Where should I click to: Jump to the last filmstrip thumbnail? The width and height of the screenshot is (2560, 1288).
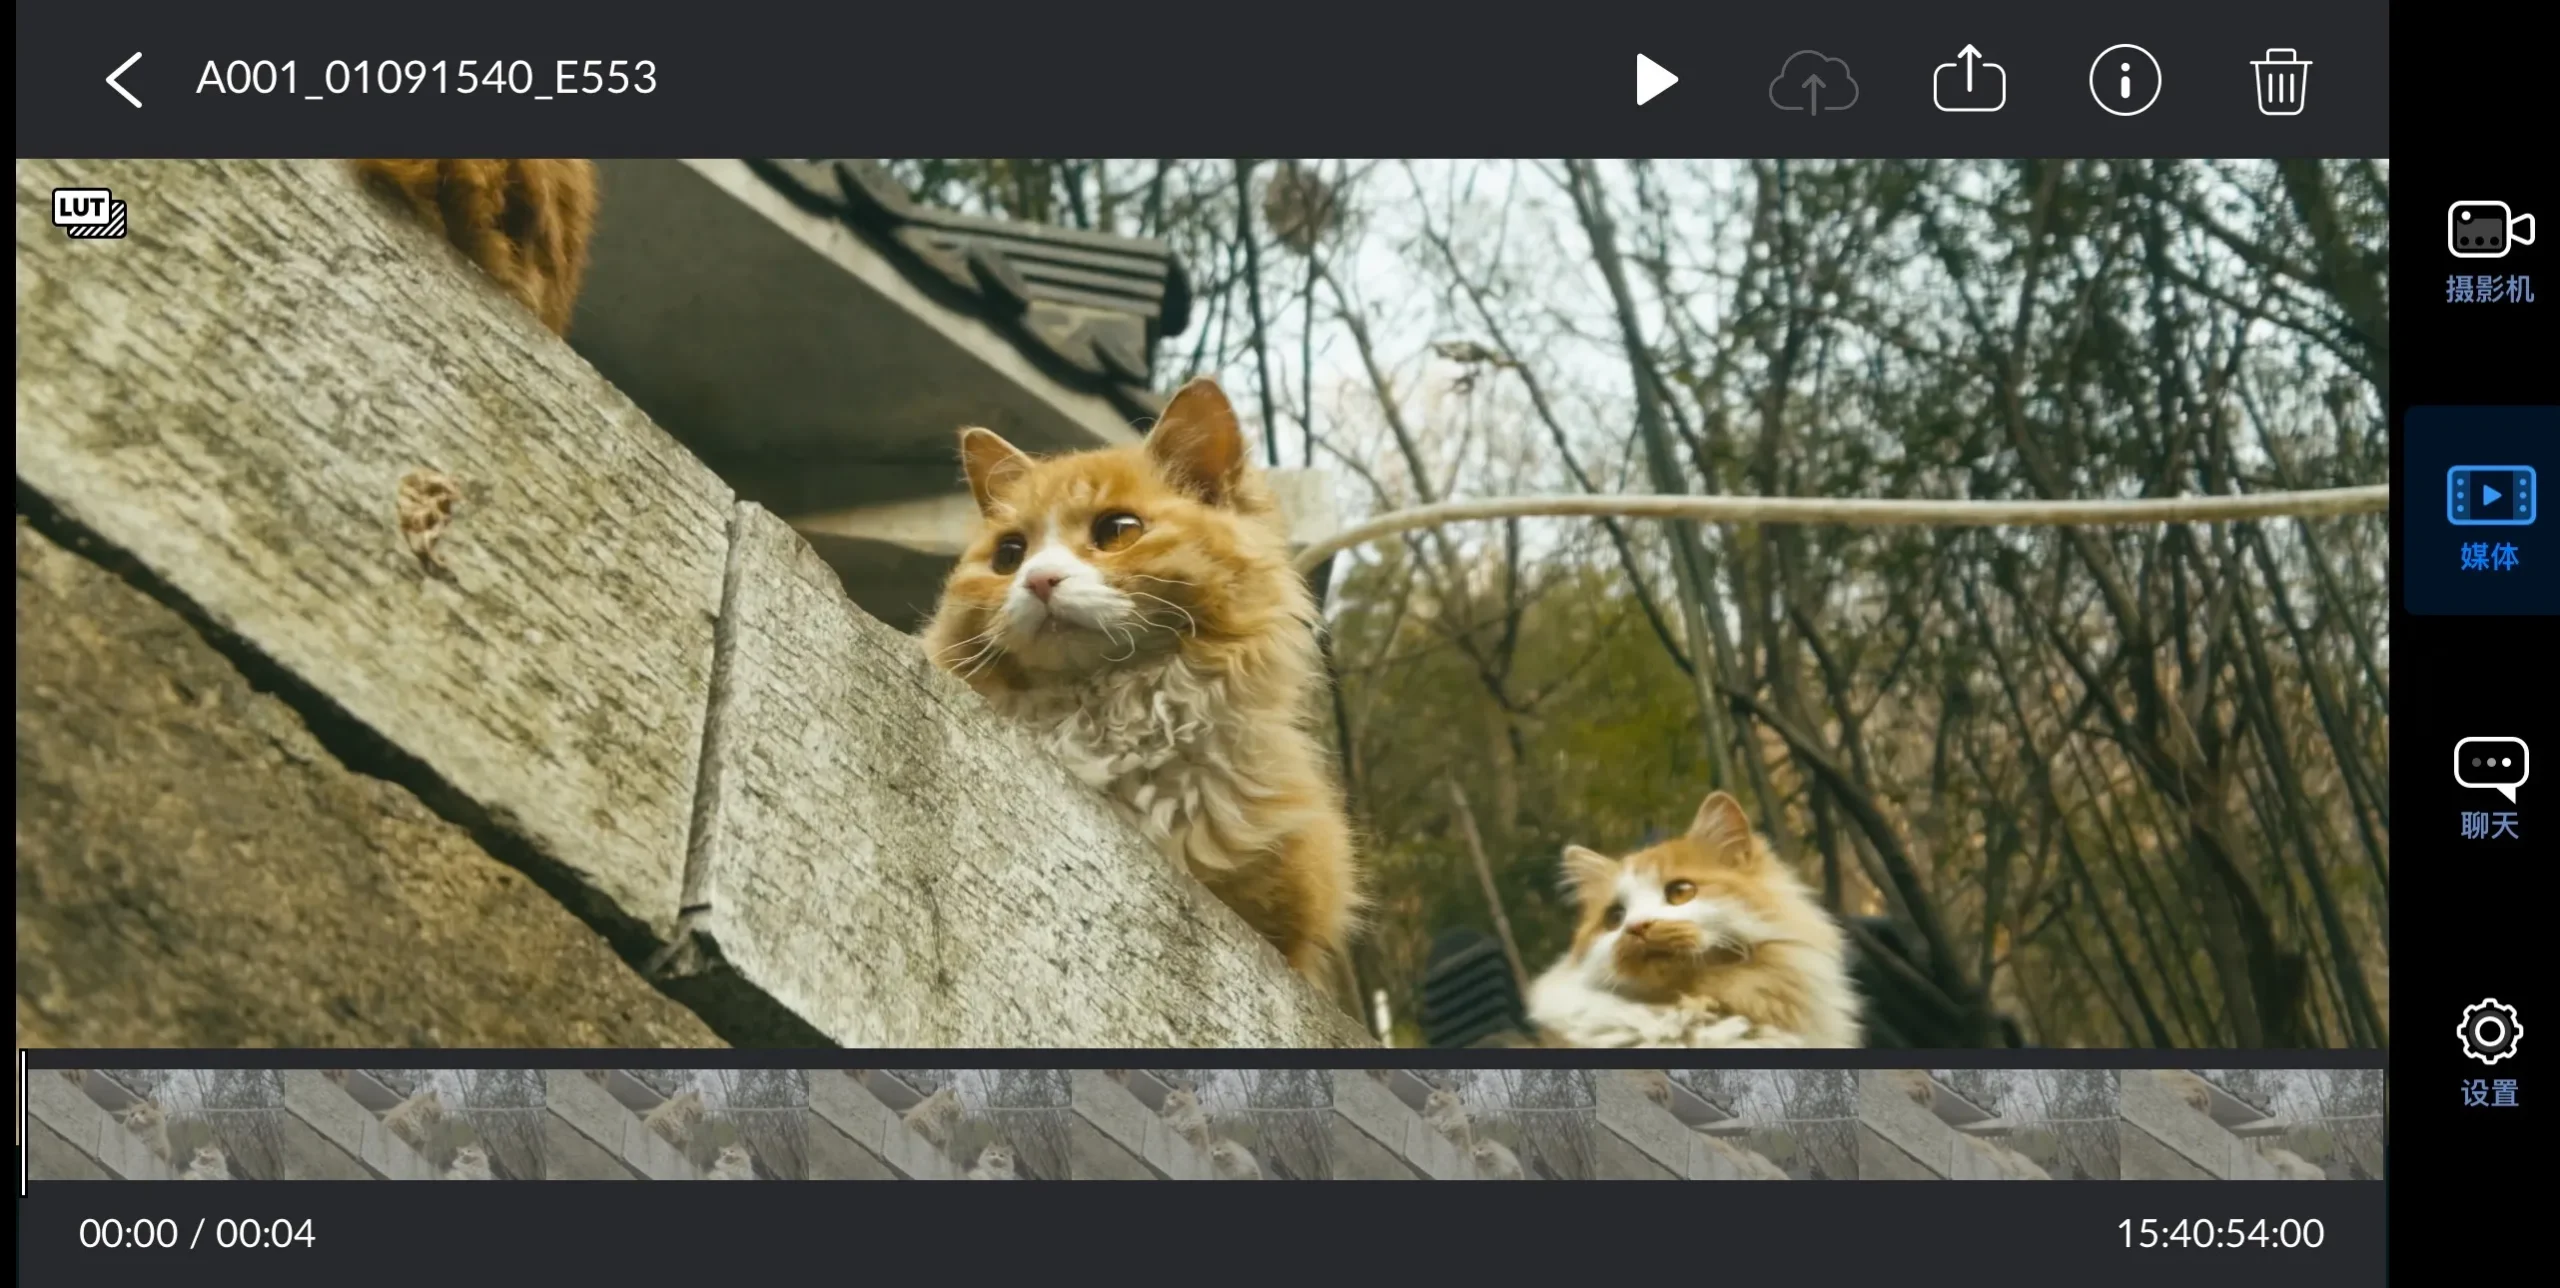point(2252,1124)
